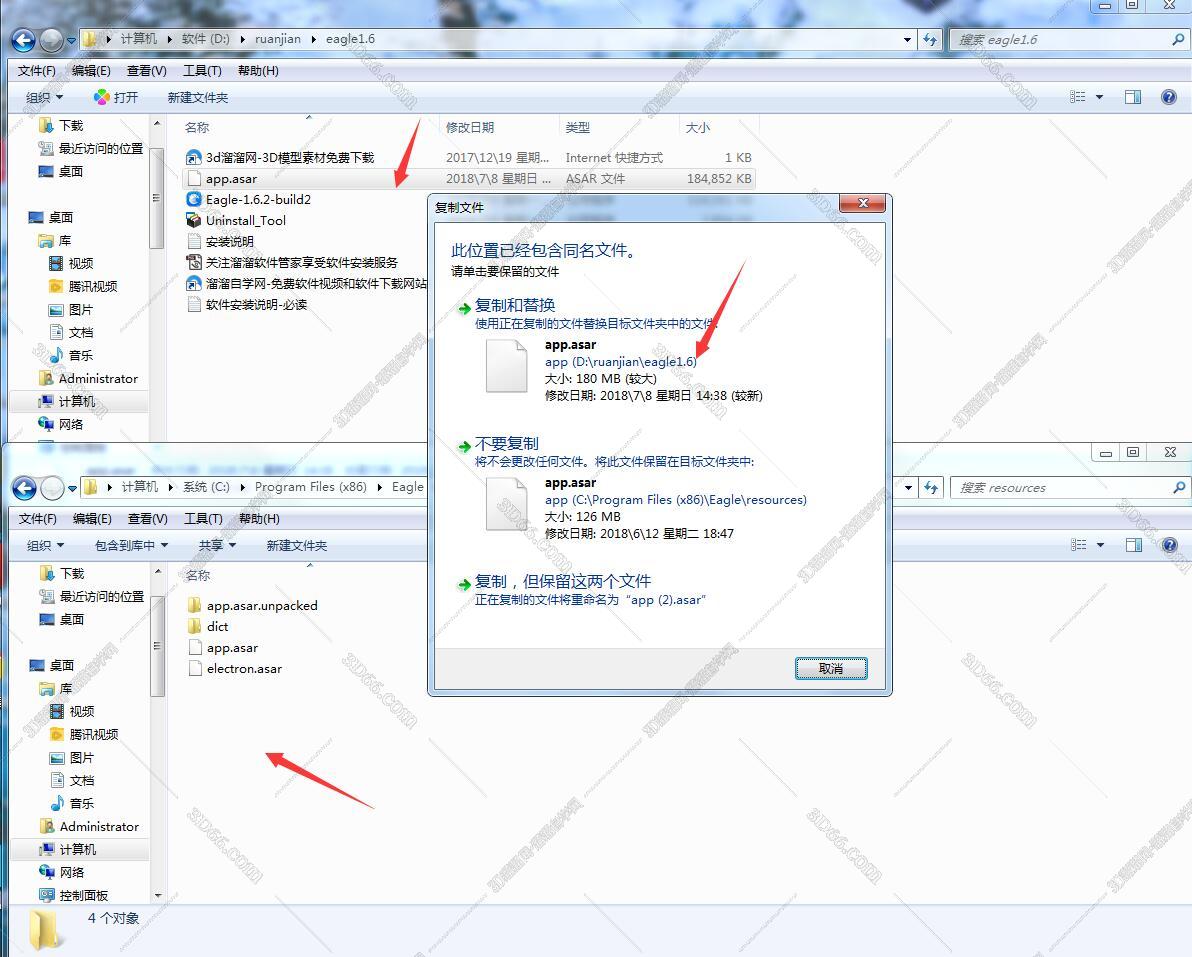Open address history dropdown in eagle1.6 window

click(x=907, y=40)
